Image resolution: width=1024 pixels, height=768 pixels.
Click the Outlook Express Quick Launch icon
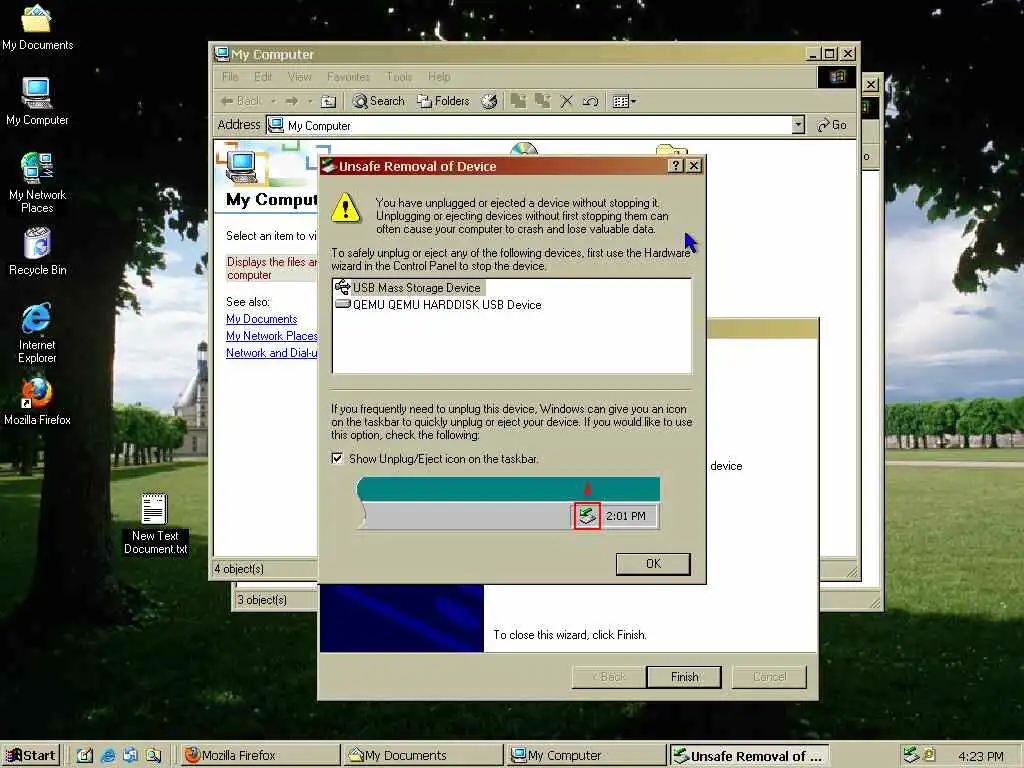tap(131, 756)
